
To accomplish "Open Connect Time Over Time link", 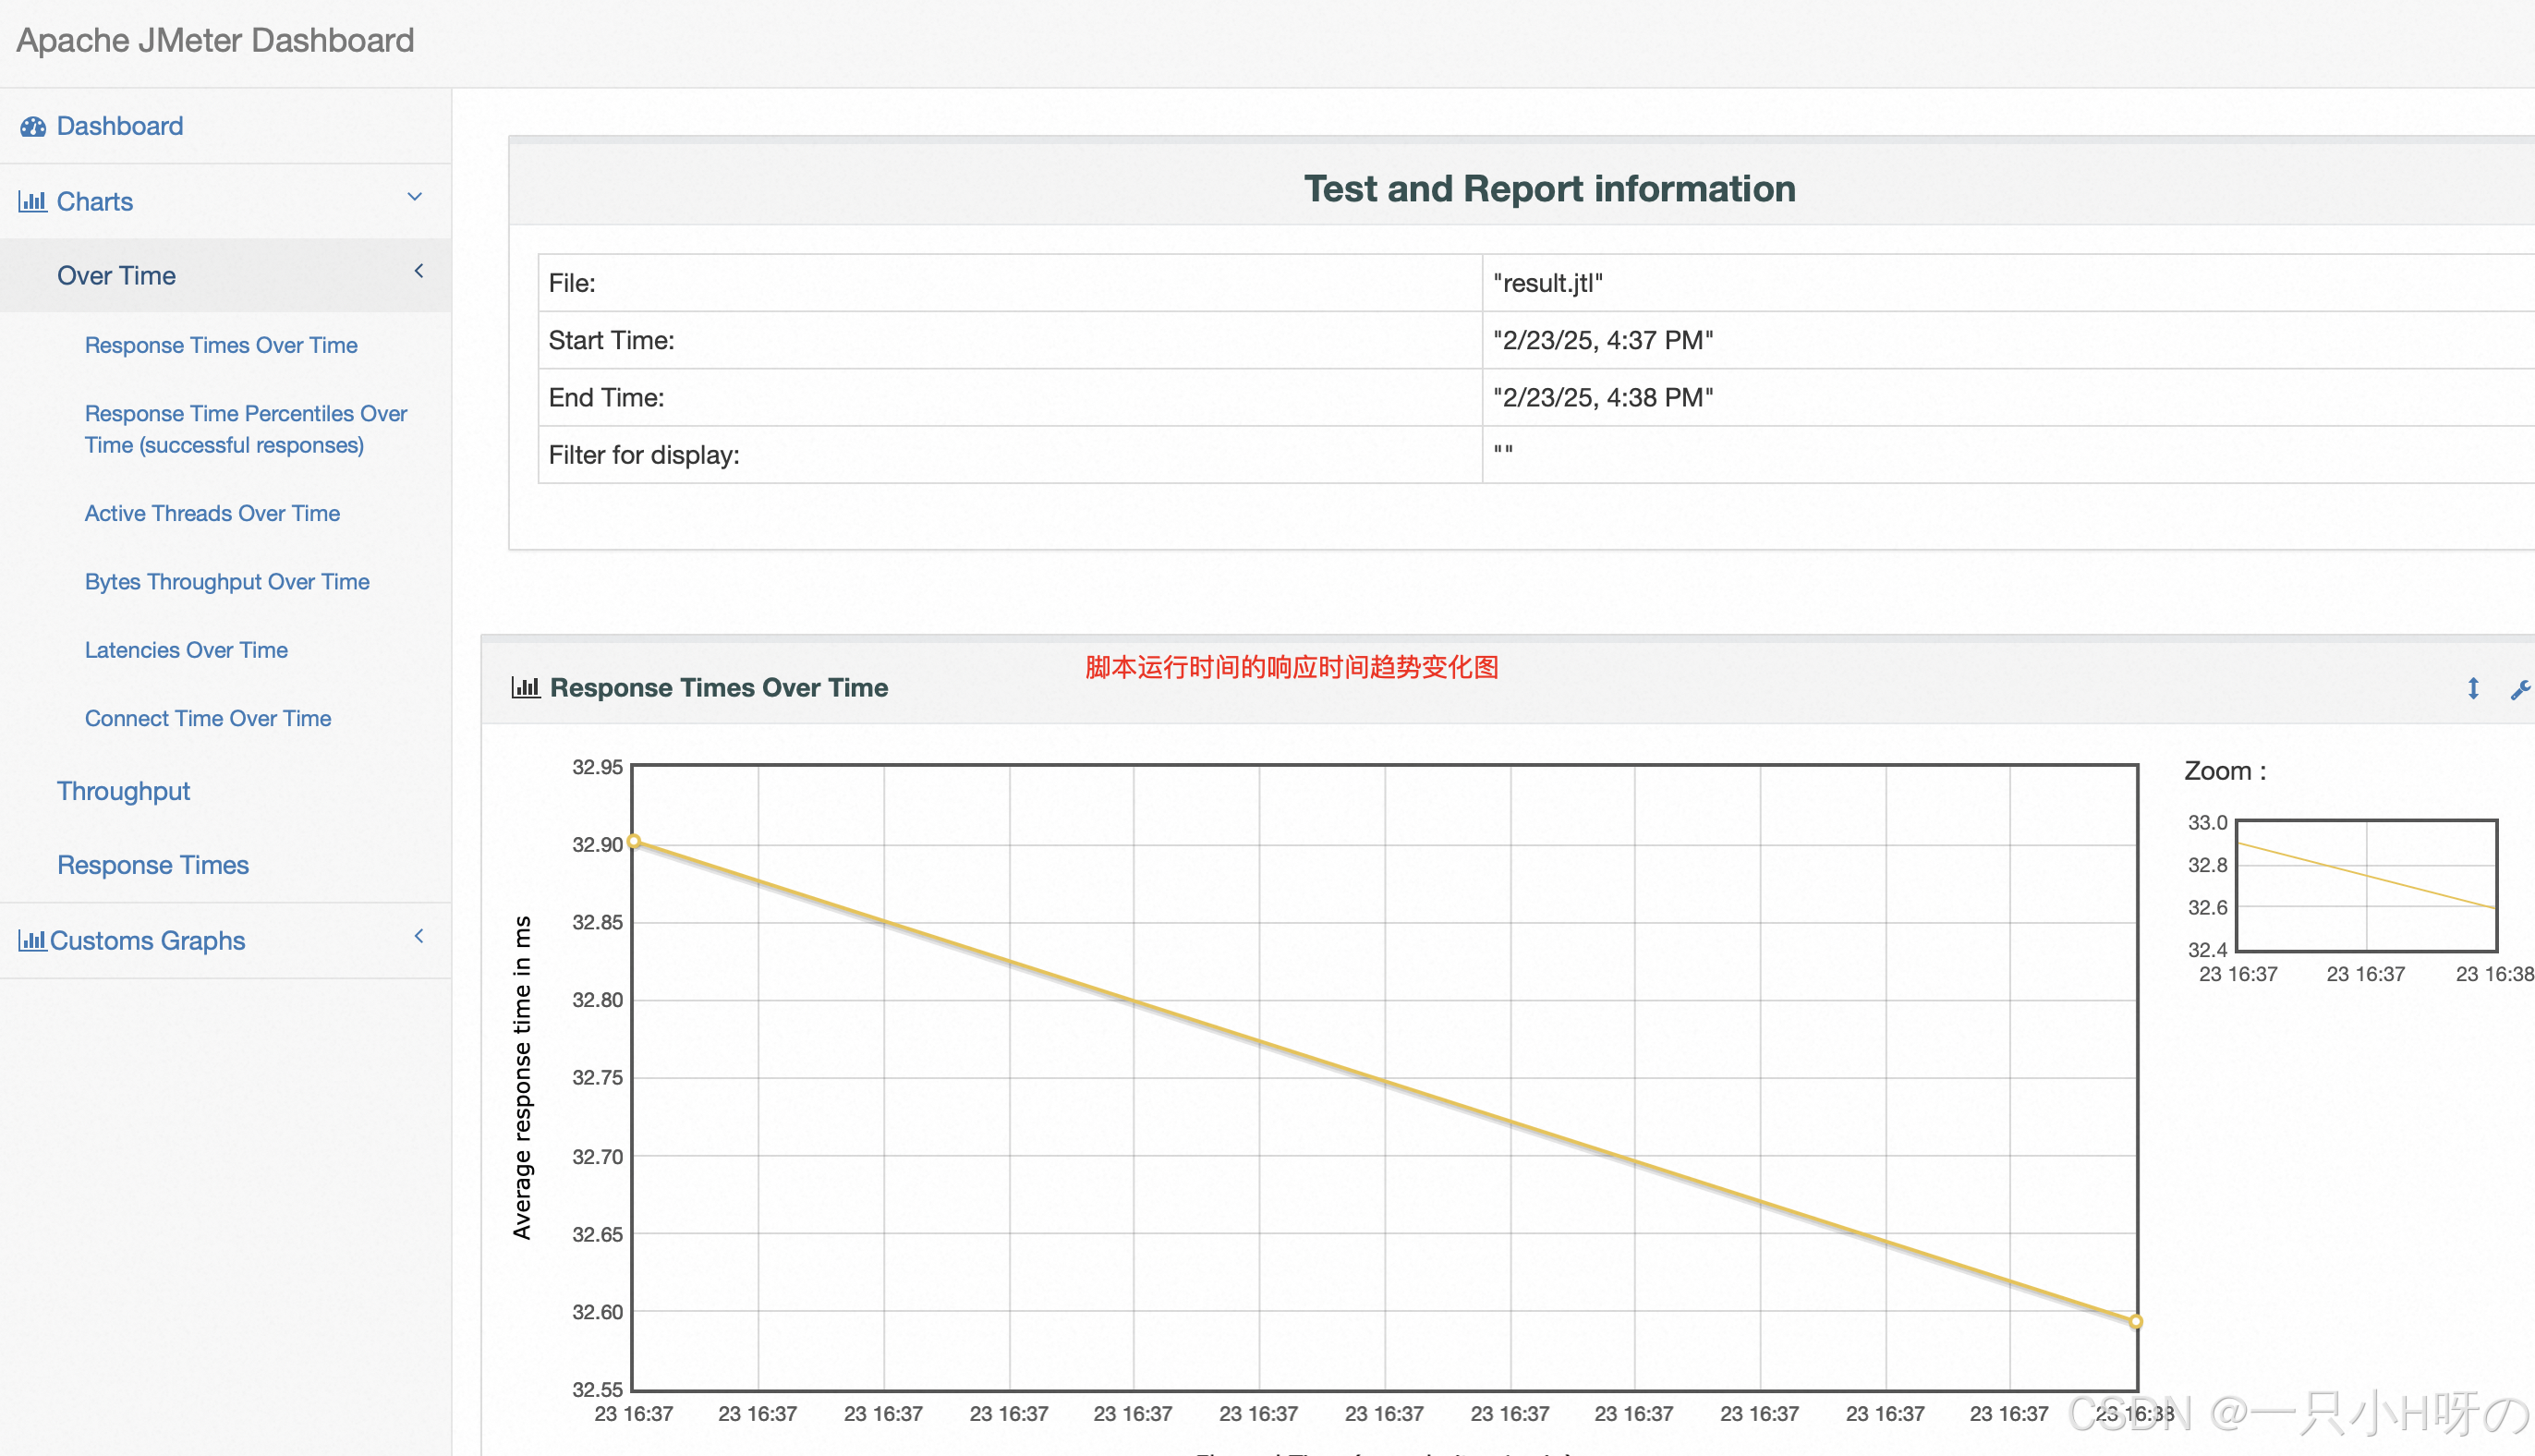I will [x=208, y=718].
